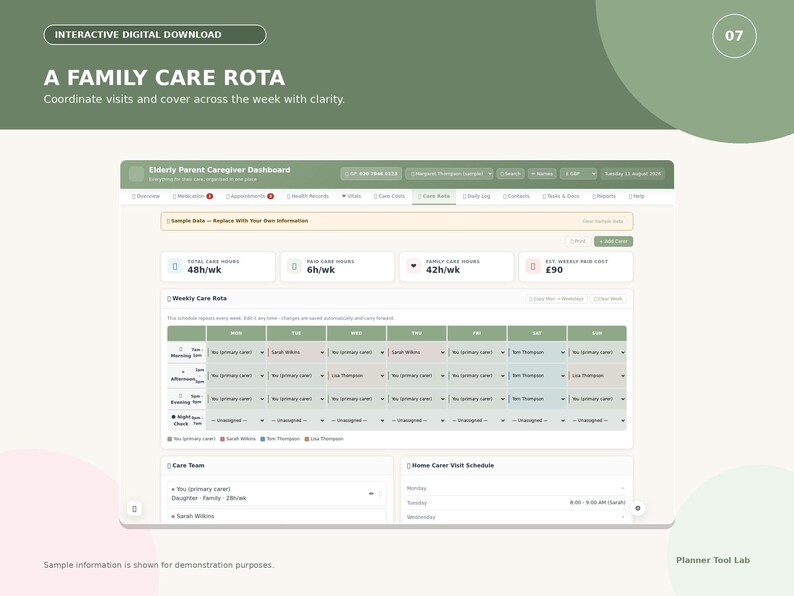Switch to the Overview tab

[x=146, y=196]
